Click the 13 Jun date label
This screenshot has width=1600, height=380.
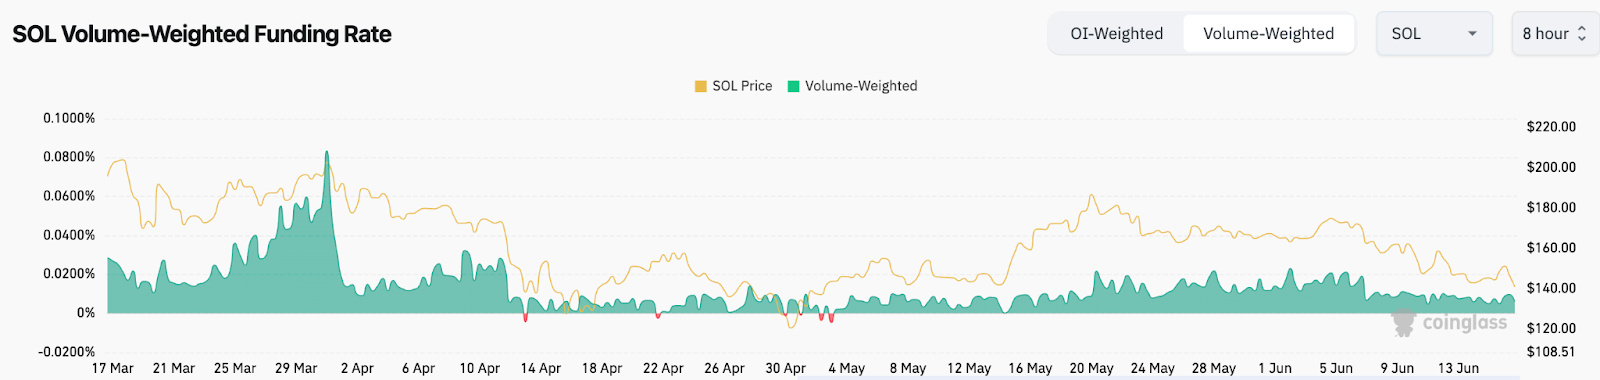click(1458, 368)
